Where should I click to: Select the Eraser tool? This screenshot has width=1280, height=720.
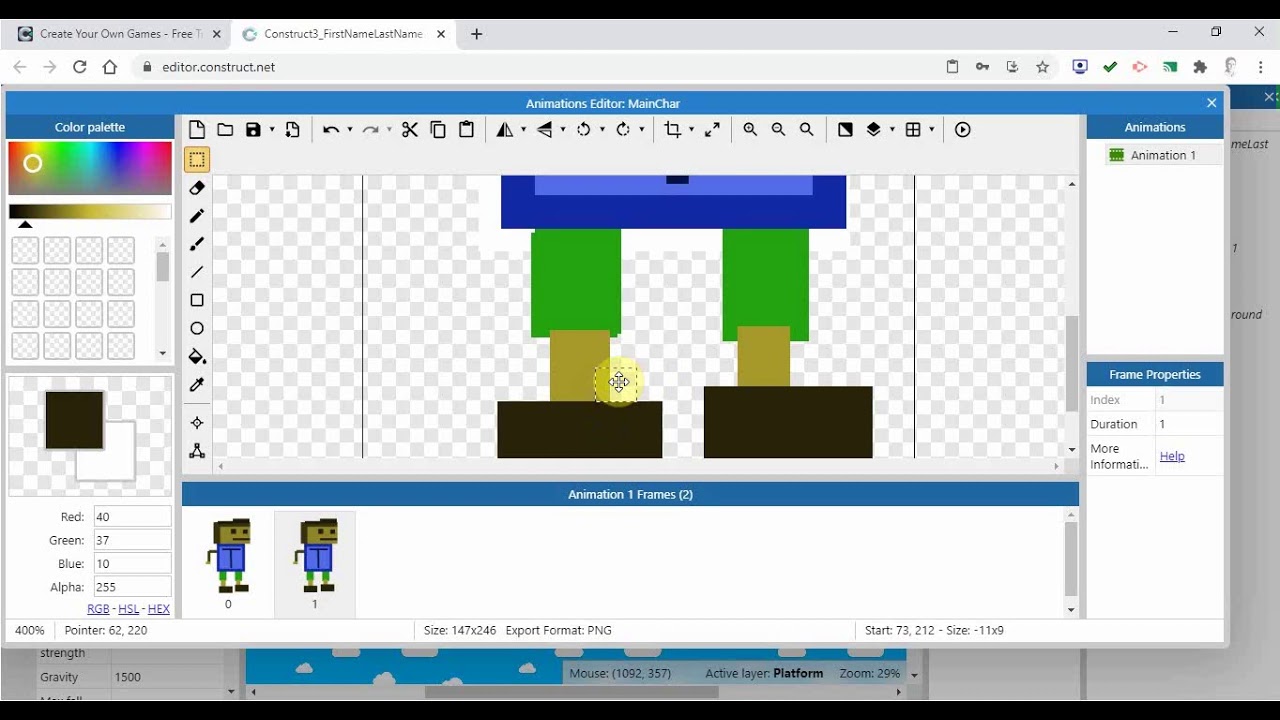pyautogui.click(x=197, y=188)
